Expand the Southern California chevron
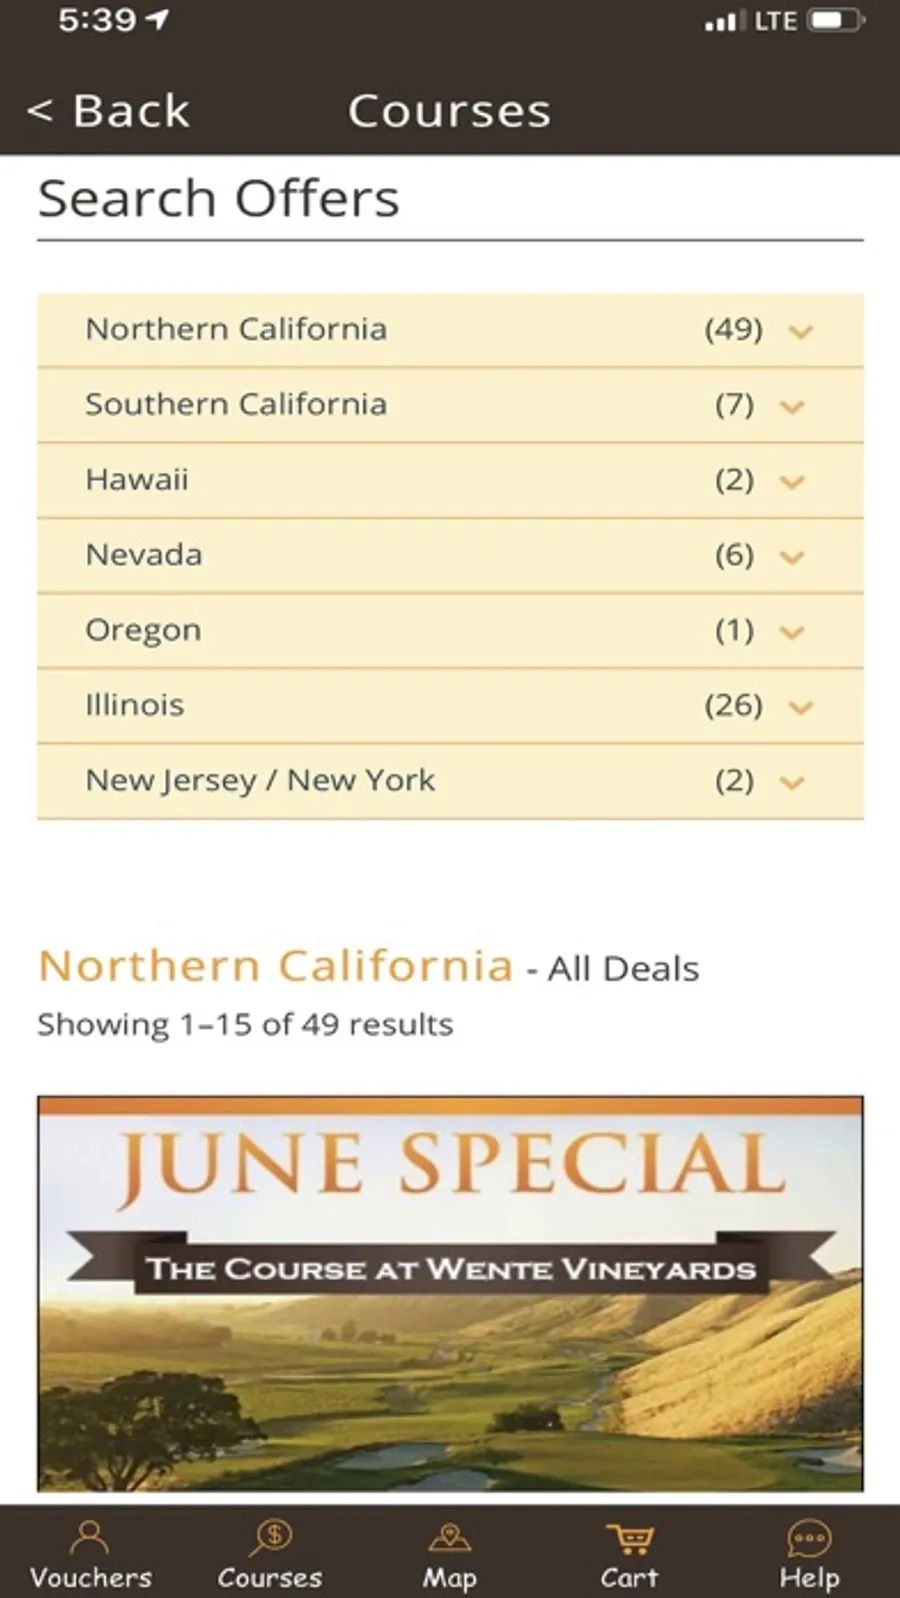This screenshot has height=1598, width=900. [792, 406]
